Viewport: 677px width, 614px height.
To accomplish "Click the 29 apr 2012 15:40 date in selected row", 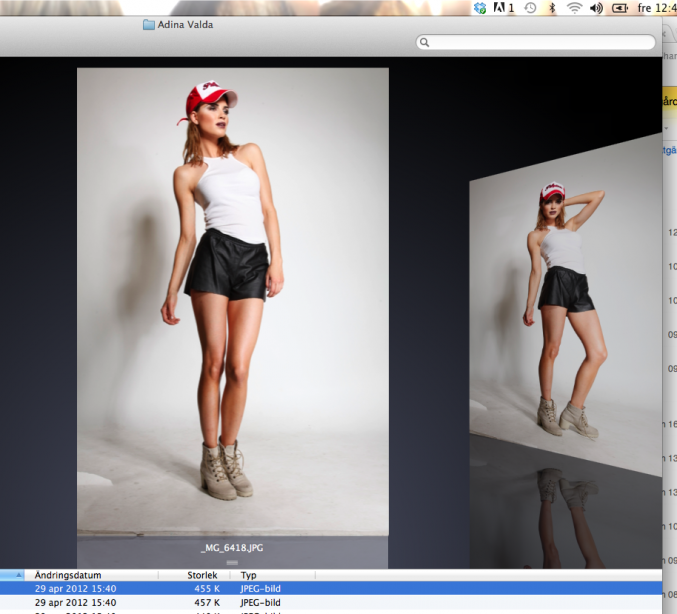I will 76,589.
